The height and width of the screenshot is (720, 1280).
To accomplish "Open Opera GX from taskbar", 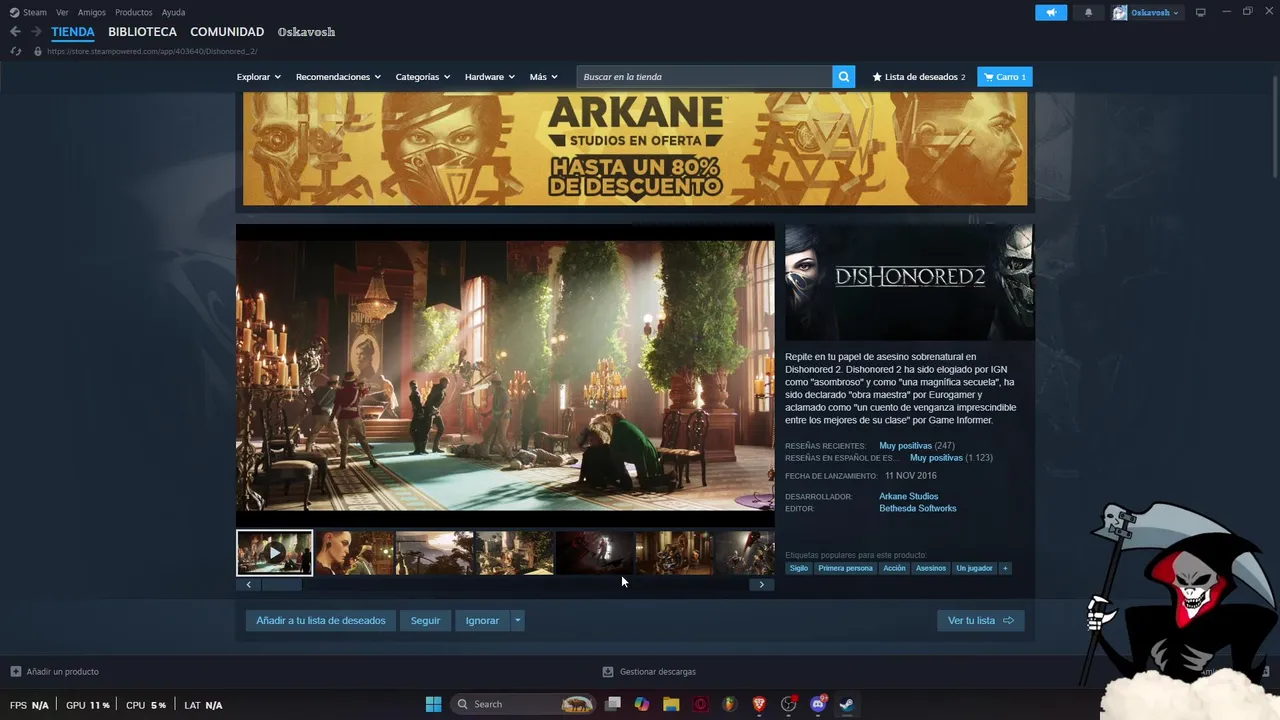I will tap(700, 704).
